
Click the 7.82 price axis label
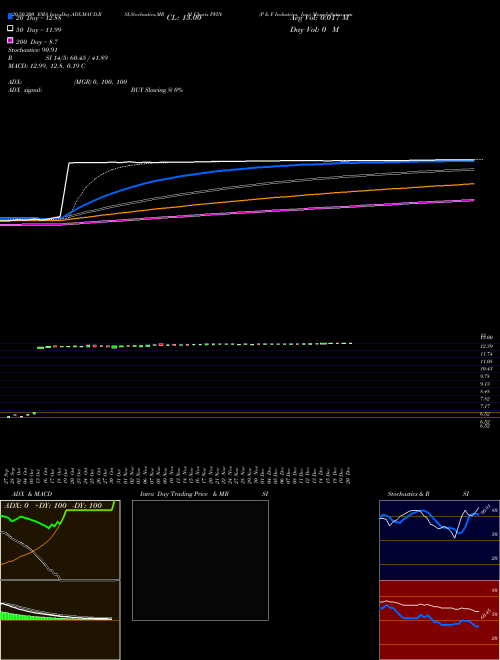click(x=487, y=399)
